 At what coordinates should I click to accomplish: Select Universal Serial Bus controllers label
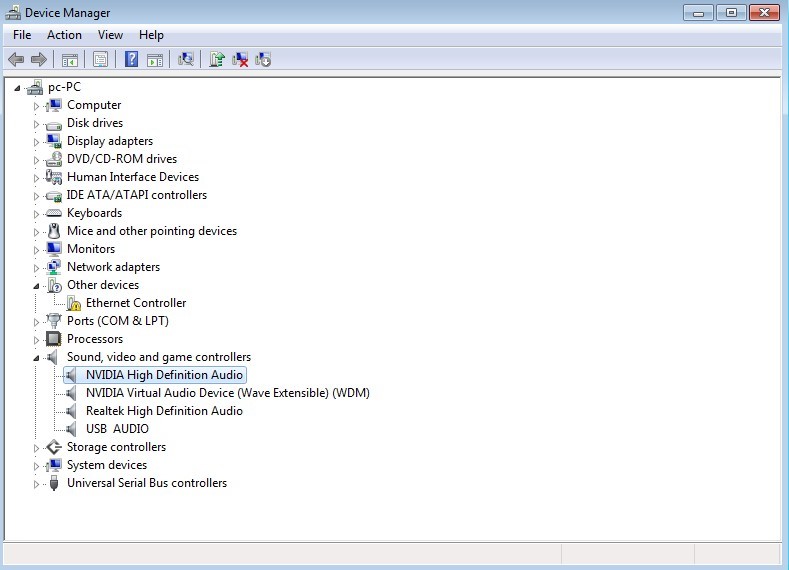147,483
